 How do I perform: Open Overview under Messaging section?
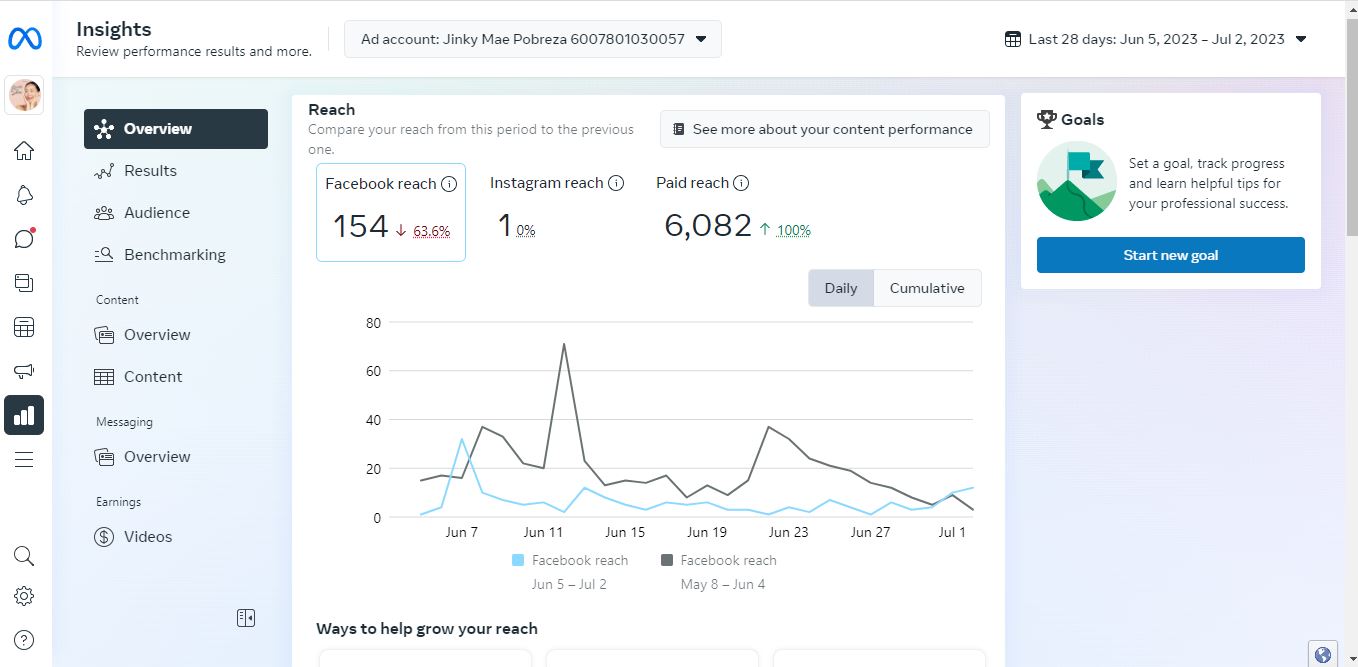click(176, 457)
